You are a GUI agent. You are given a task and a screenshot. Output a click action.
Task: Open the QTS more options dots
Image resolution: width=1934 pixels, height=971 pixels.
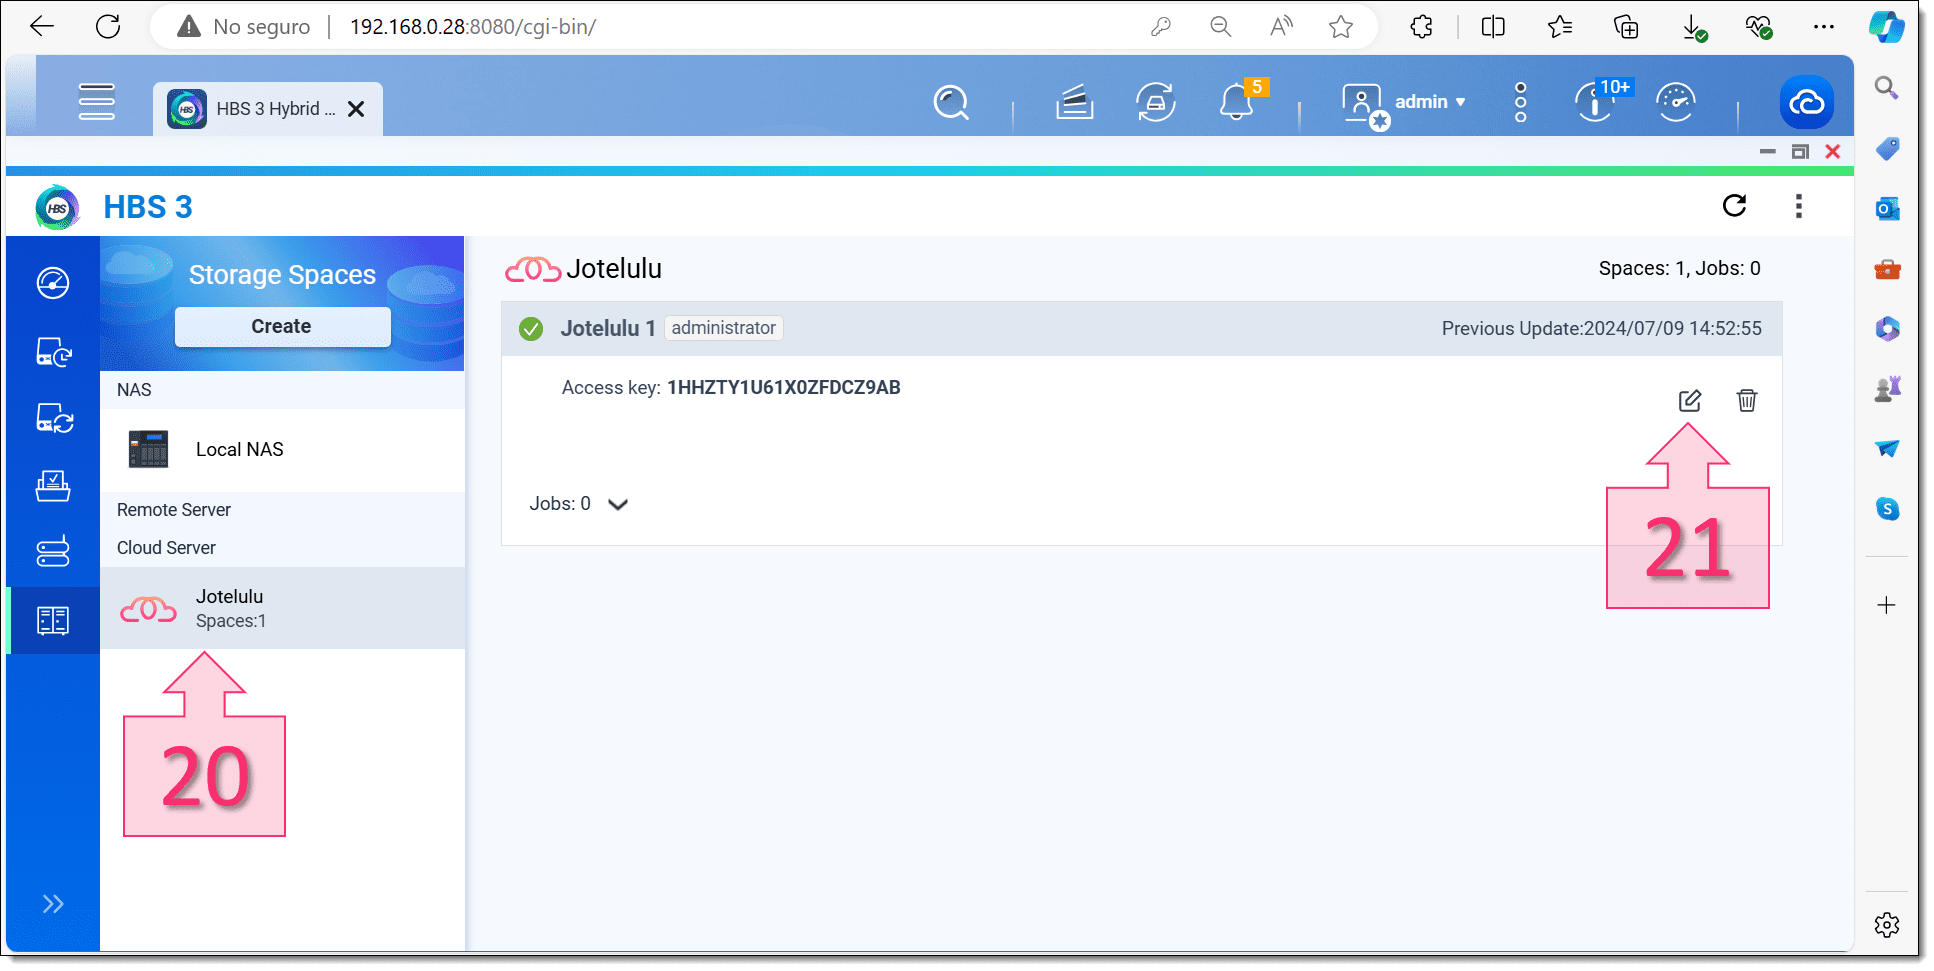point(1520,102)
